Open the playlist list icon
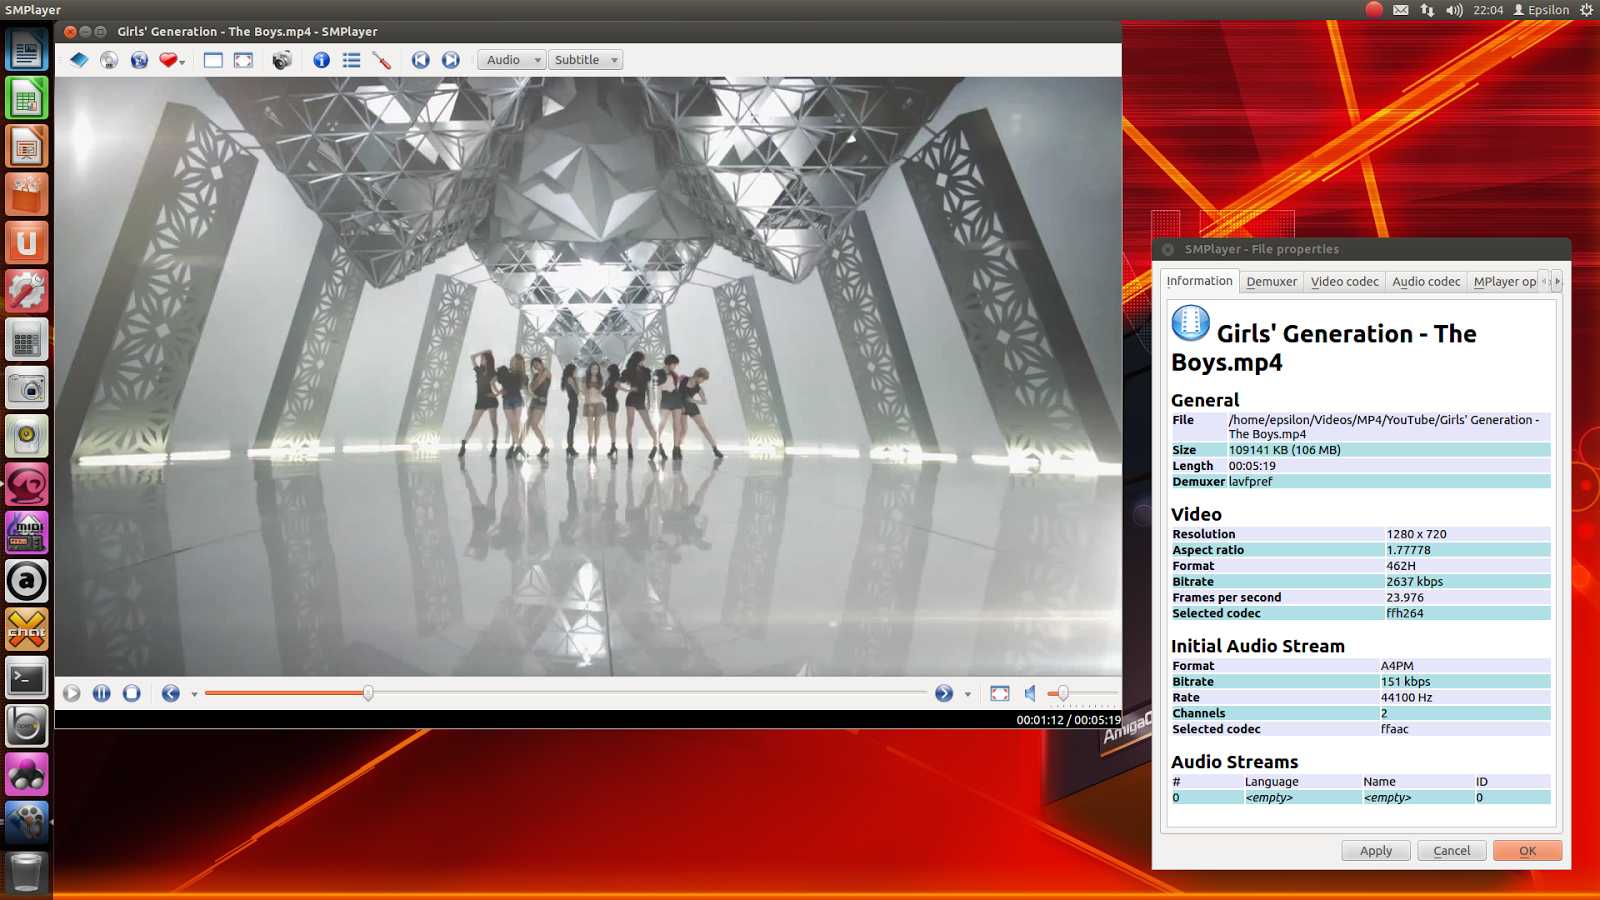This screenshot has width=1600, height=900. click(x=351, y=60)
